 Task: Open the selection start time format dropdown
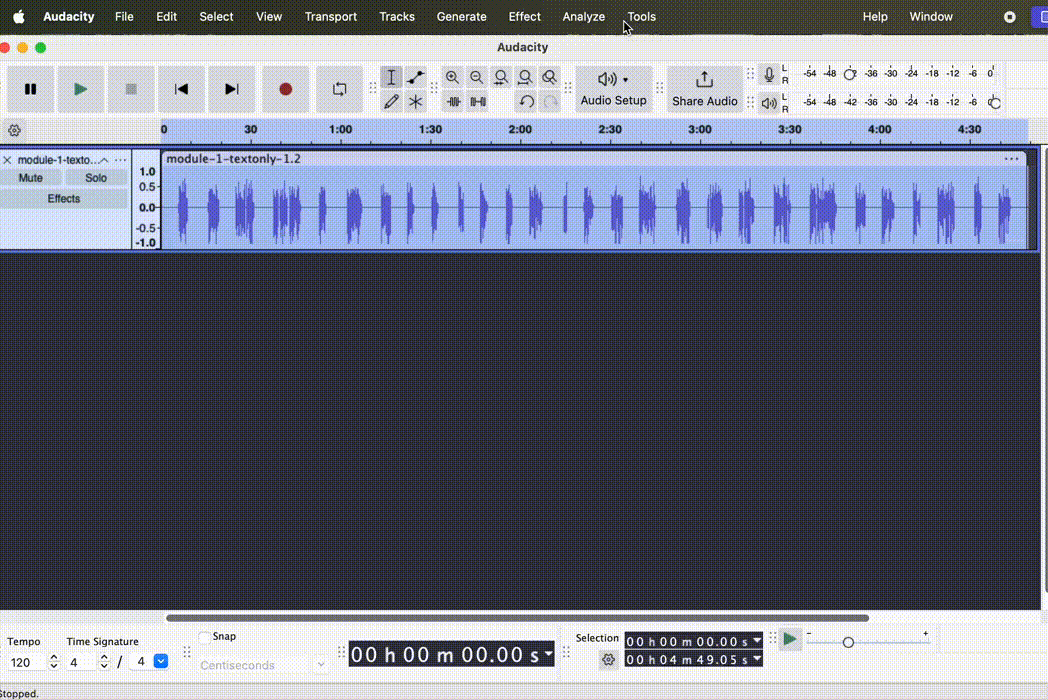(757, 641)
